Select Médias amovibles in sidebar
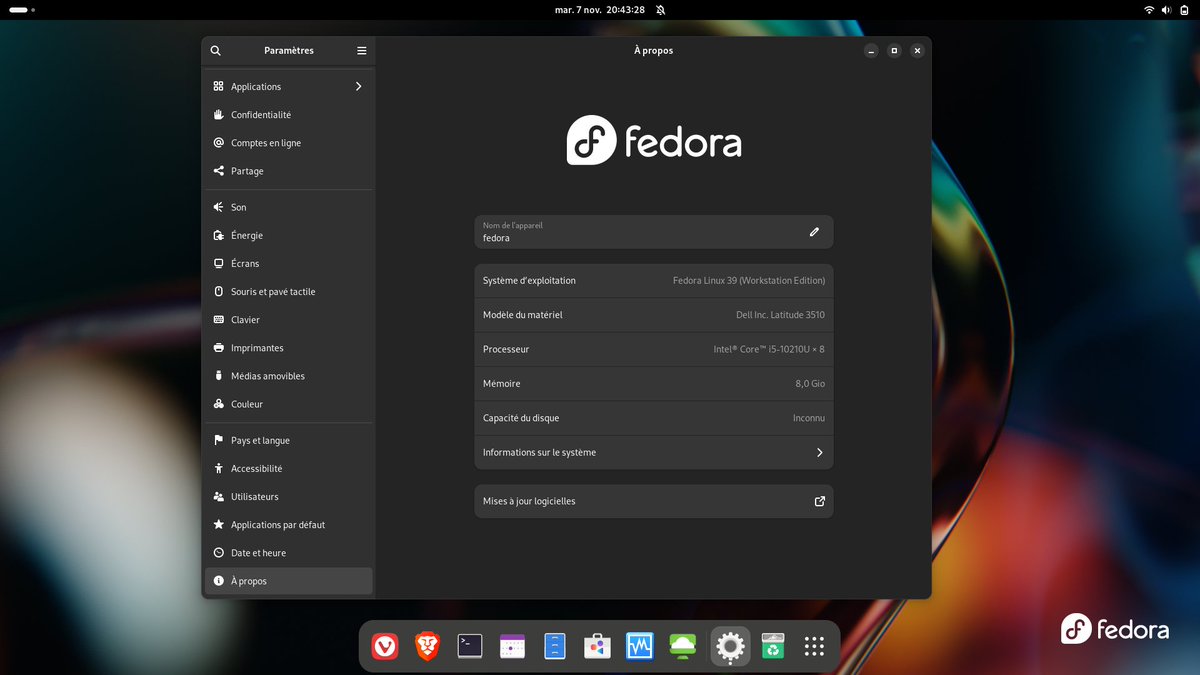The width and height of the screenshot is (1200, 675). tap(288, 376)
